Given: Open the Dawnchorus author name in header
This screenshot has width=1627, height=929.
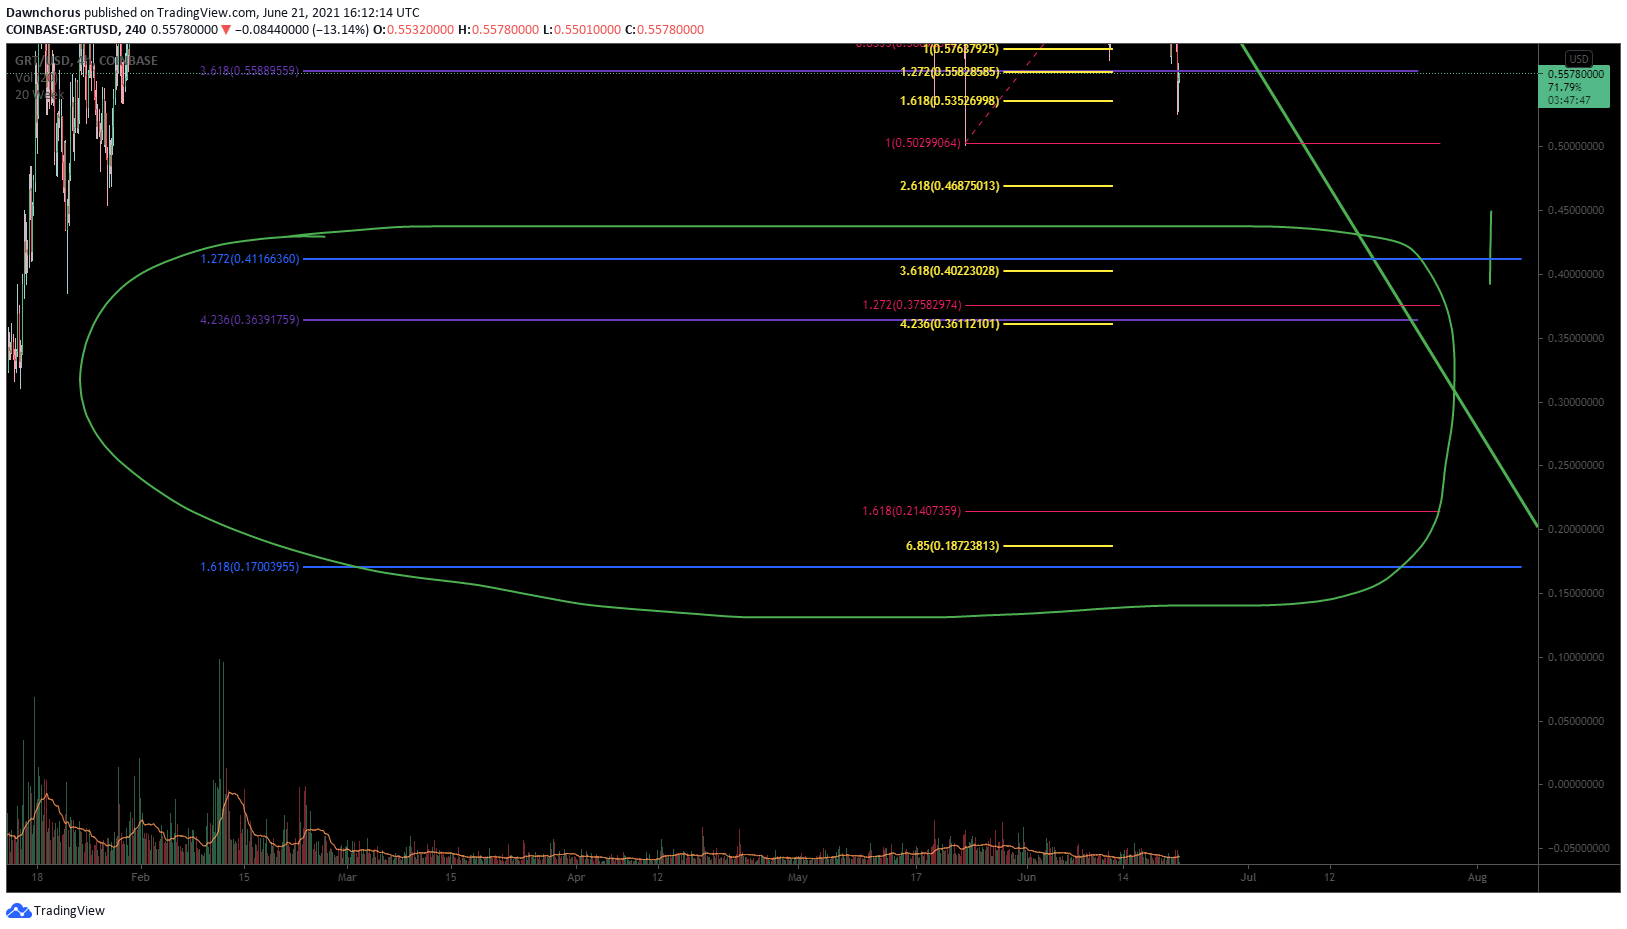Looking at the screenshot, I should click(x=43, y=13).
